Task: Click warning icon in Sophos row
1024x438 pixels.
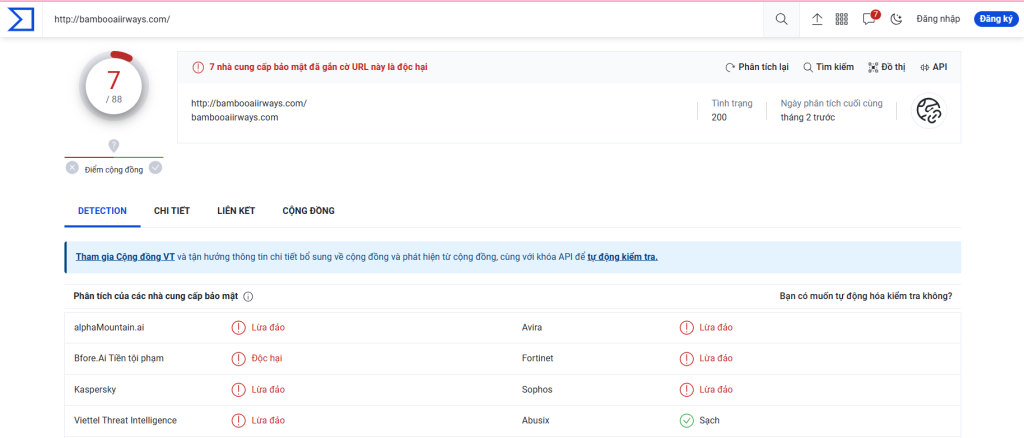Action: click(686, 390)
